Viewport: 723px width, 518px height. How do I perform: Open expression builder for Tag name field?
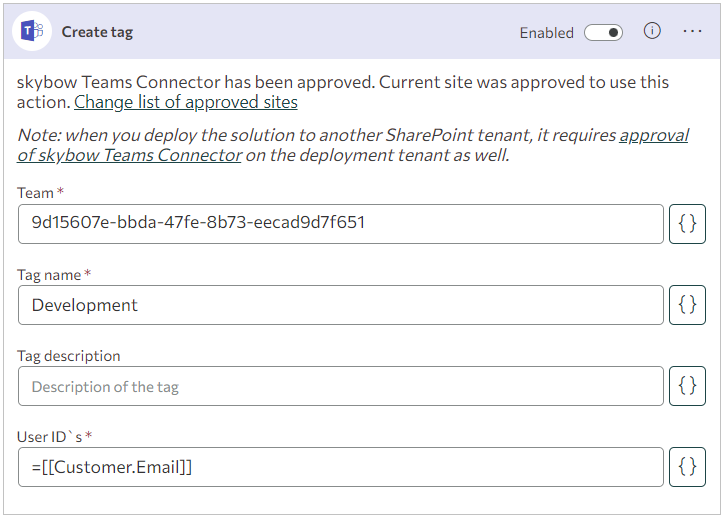coord(687,305)
